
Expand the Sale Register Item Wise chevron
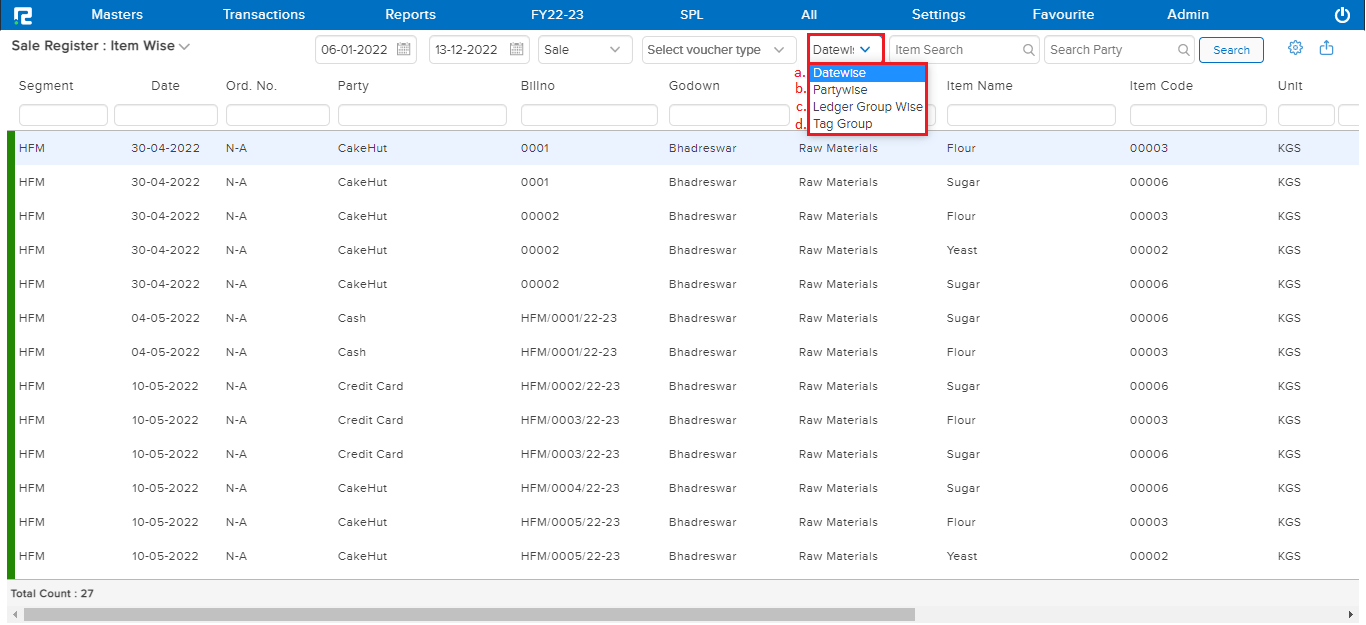tap(185, 46)
